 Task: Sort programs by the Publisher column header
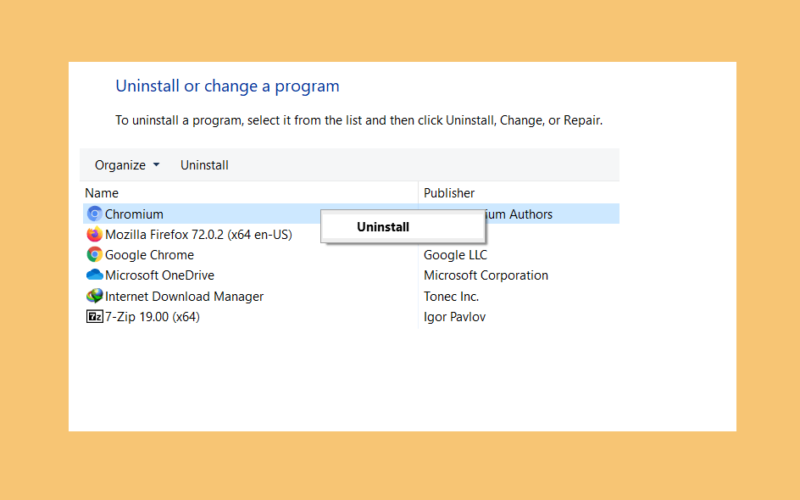click(449, 193)
